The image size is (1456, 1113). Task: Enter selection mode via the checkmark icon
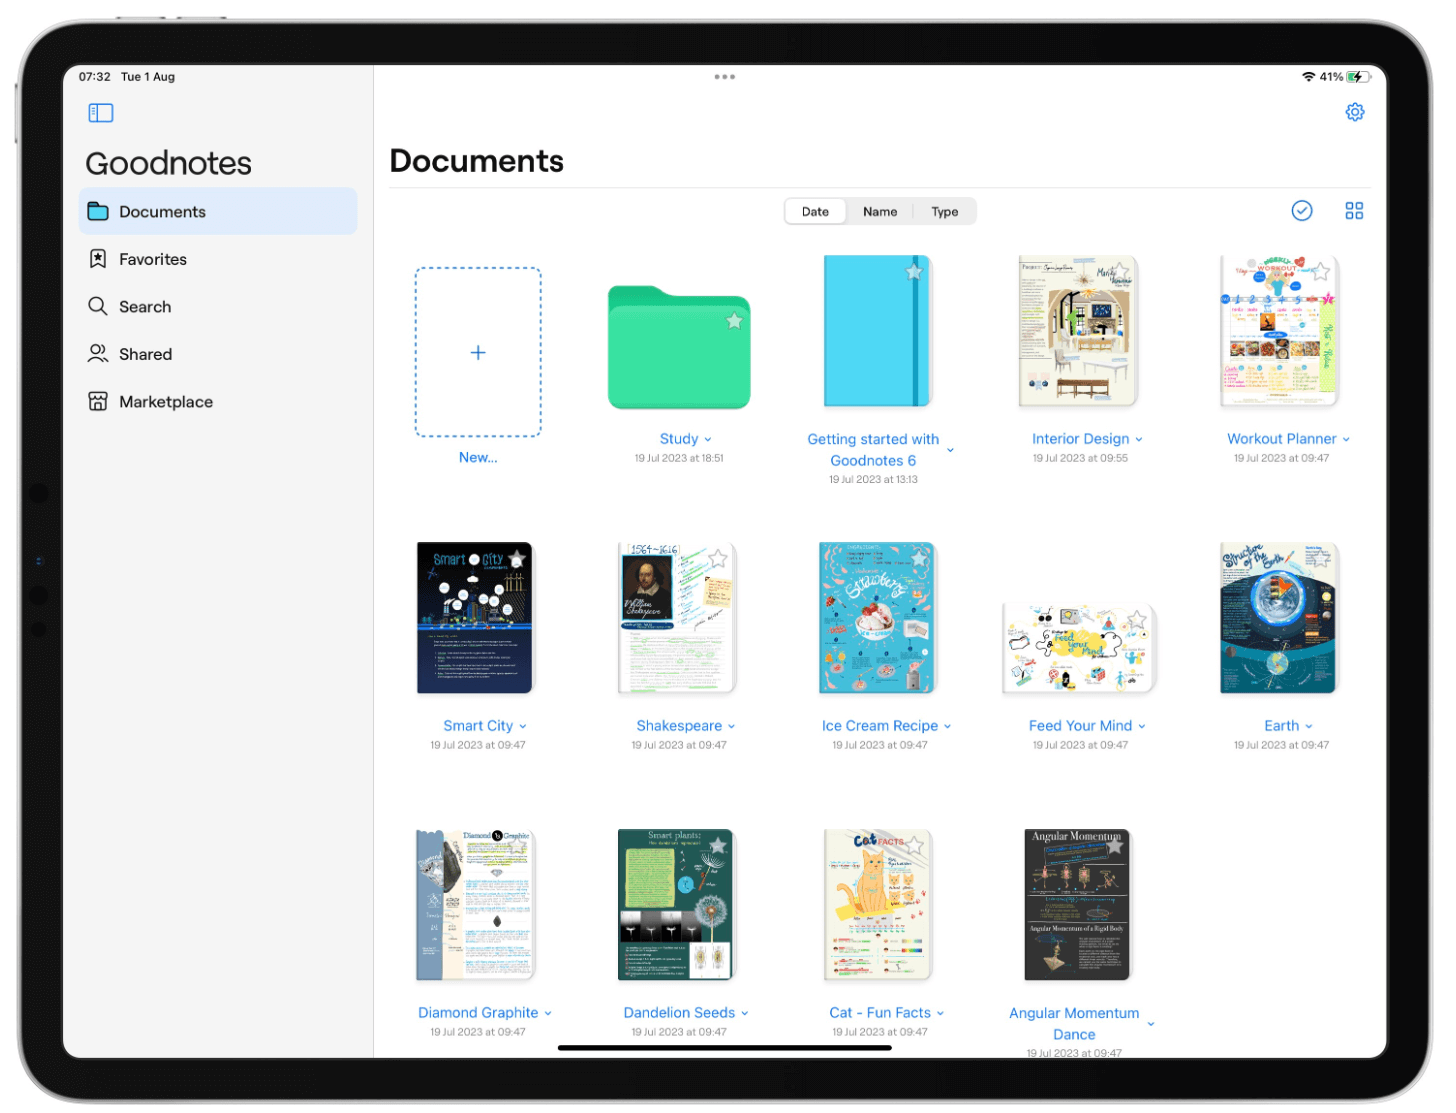(1302, 211)
